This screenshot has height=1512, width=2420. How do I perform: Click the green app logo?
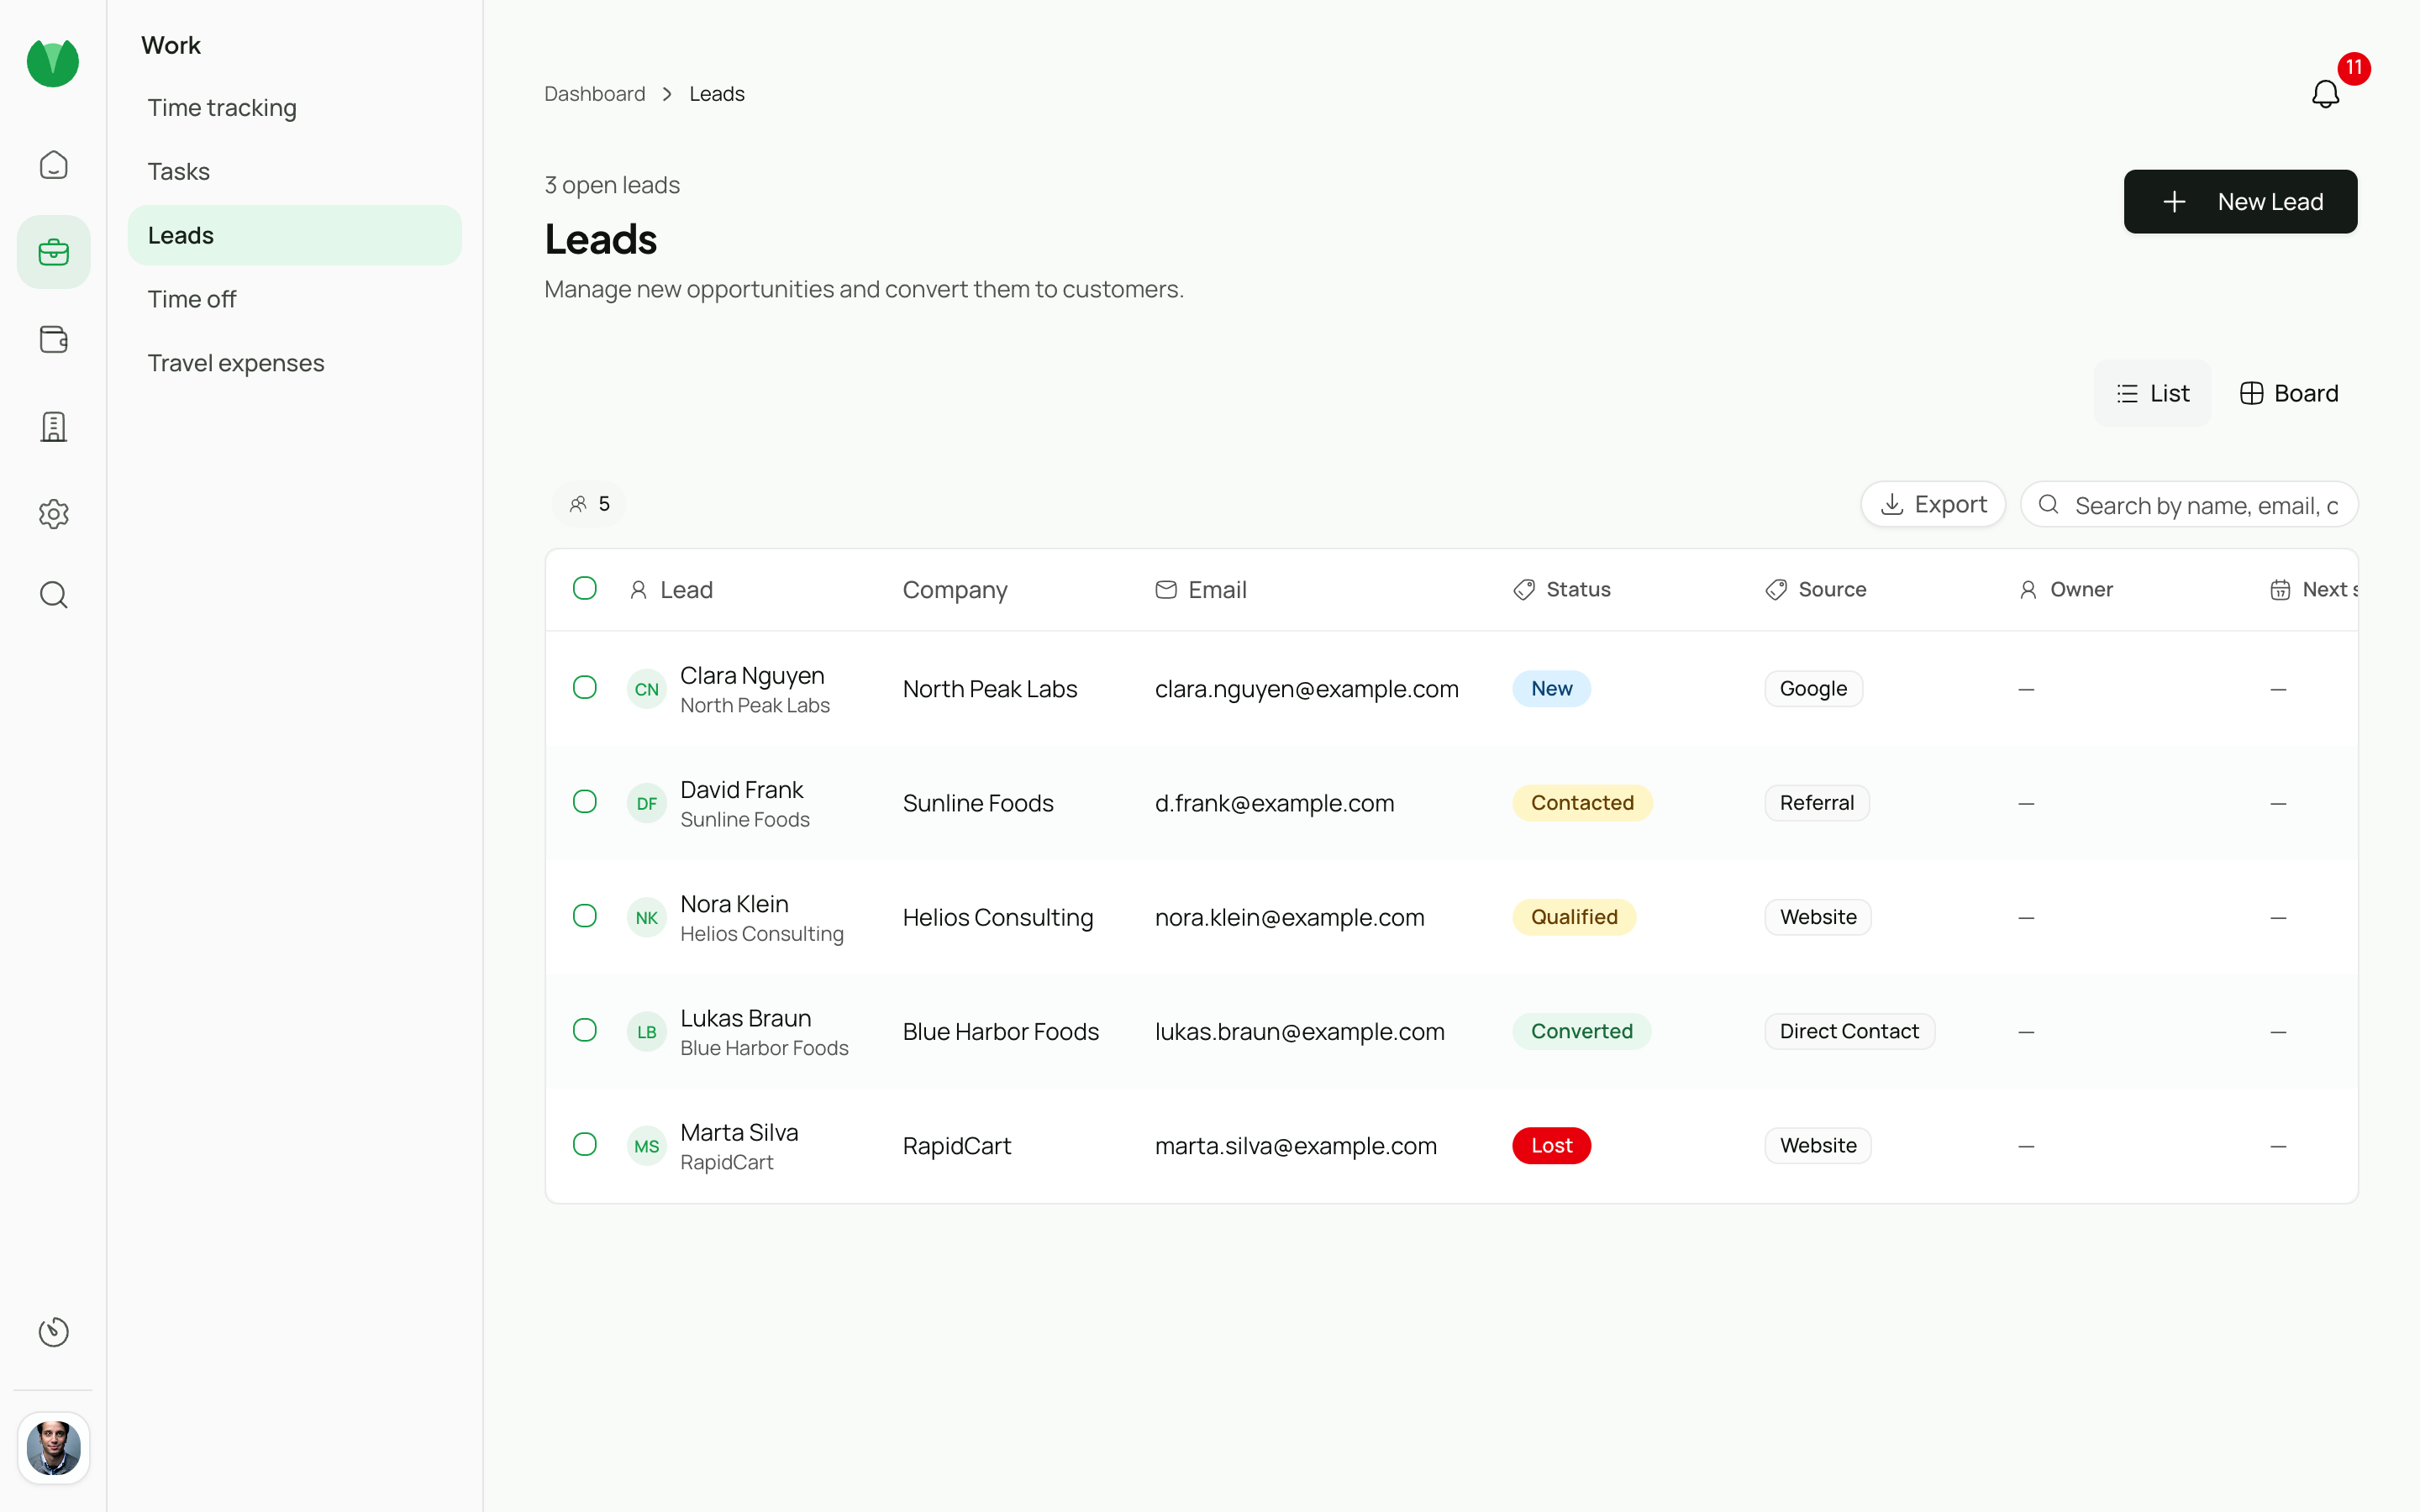(x=53, y=63)
